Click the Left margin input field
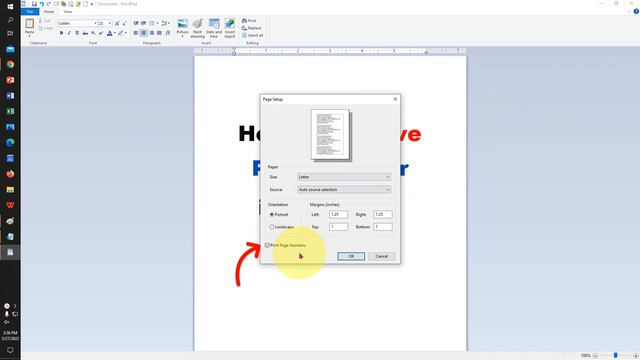Screen dimensions: 640x360 [338, 214]
